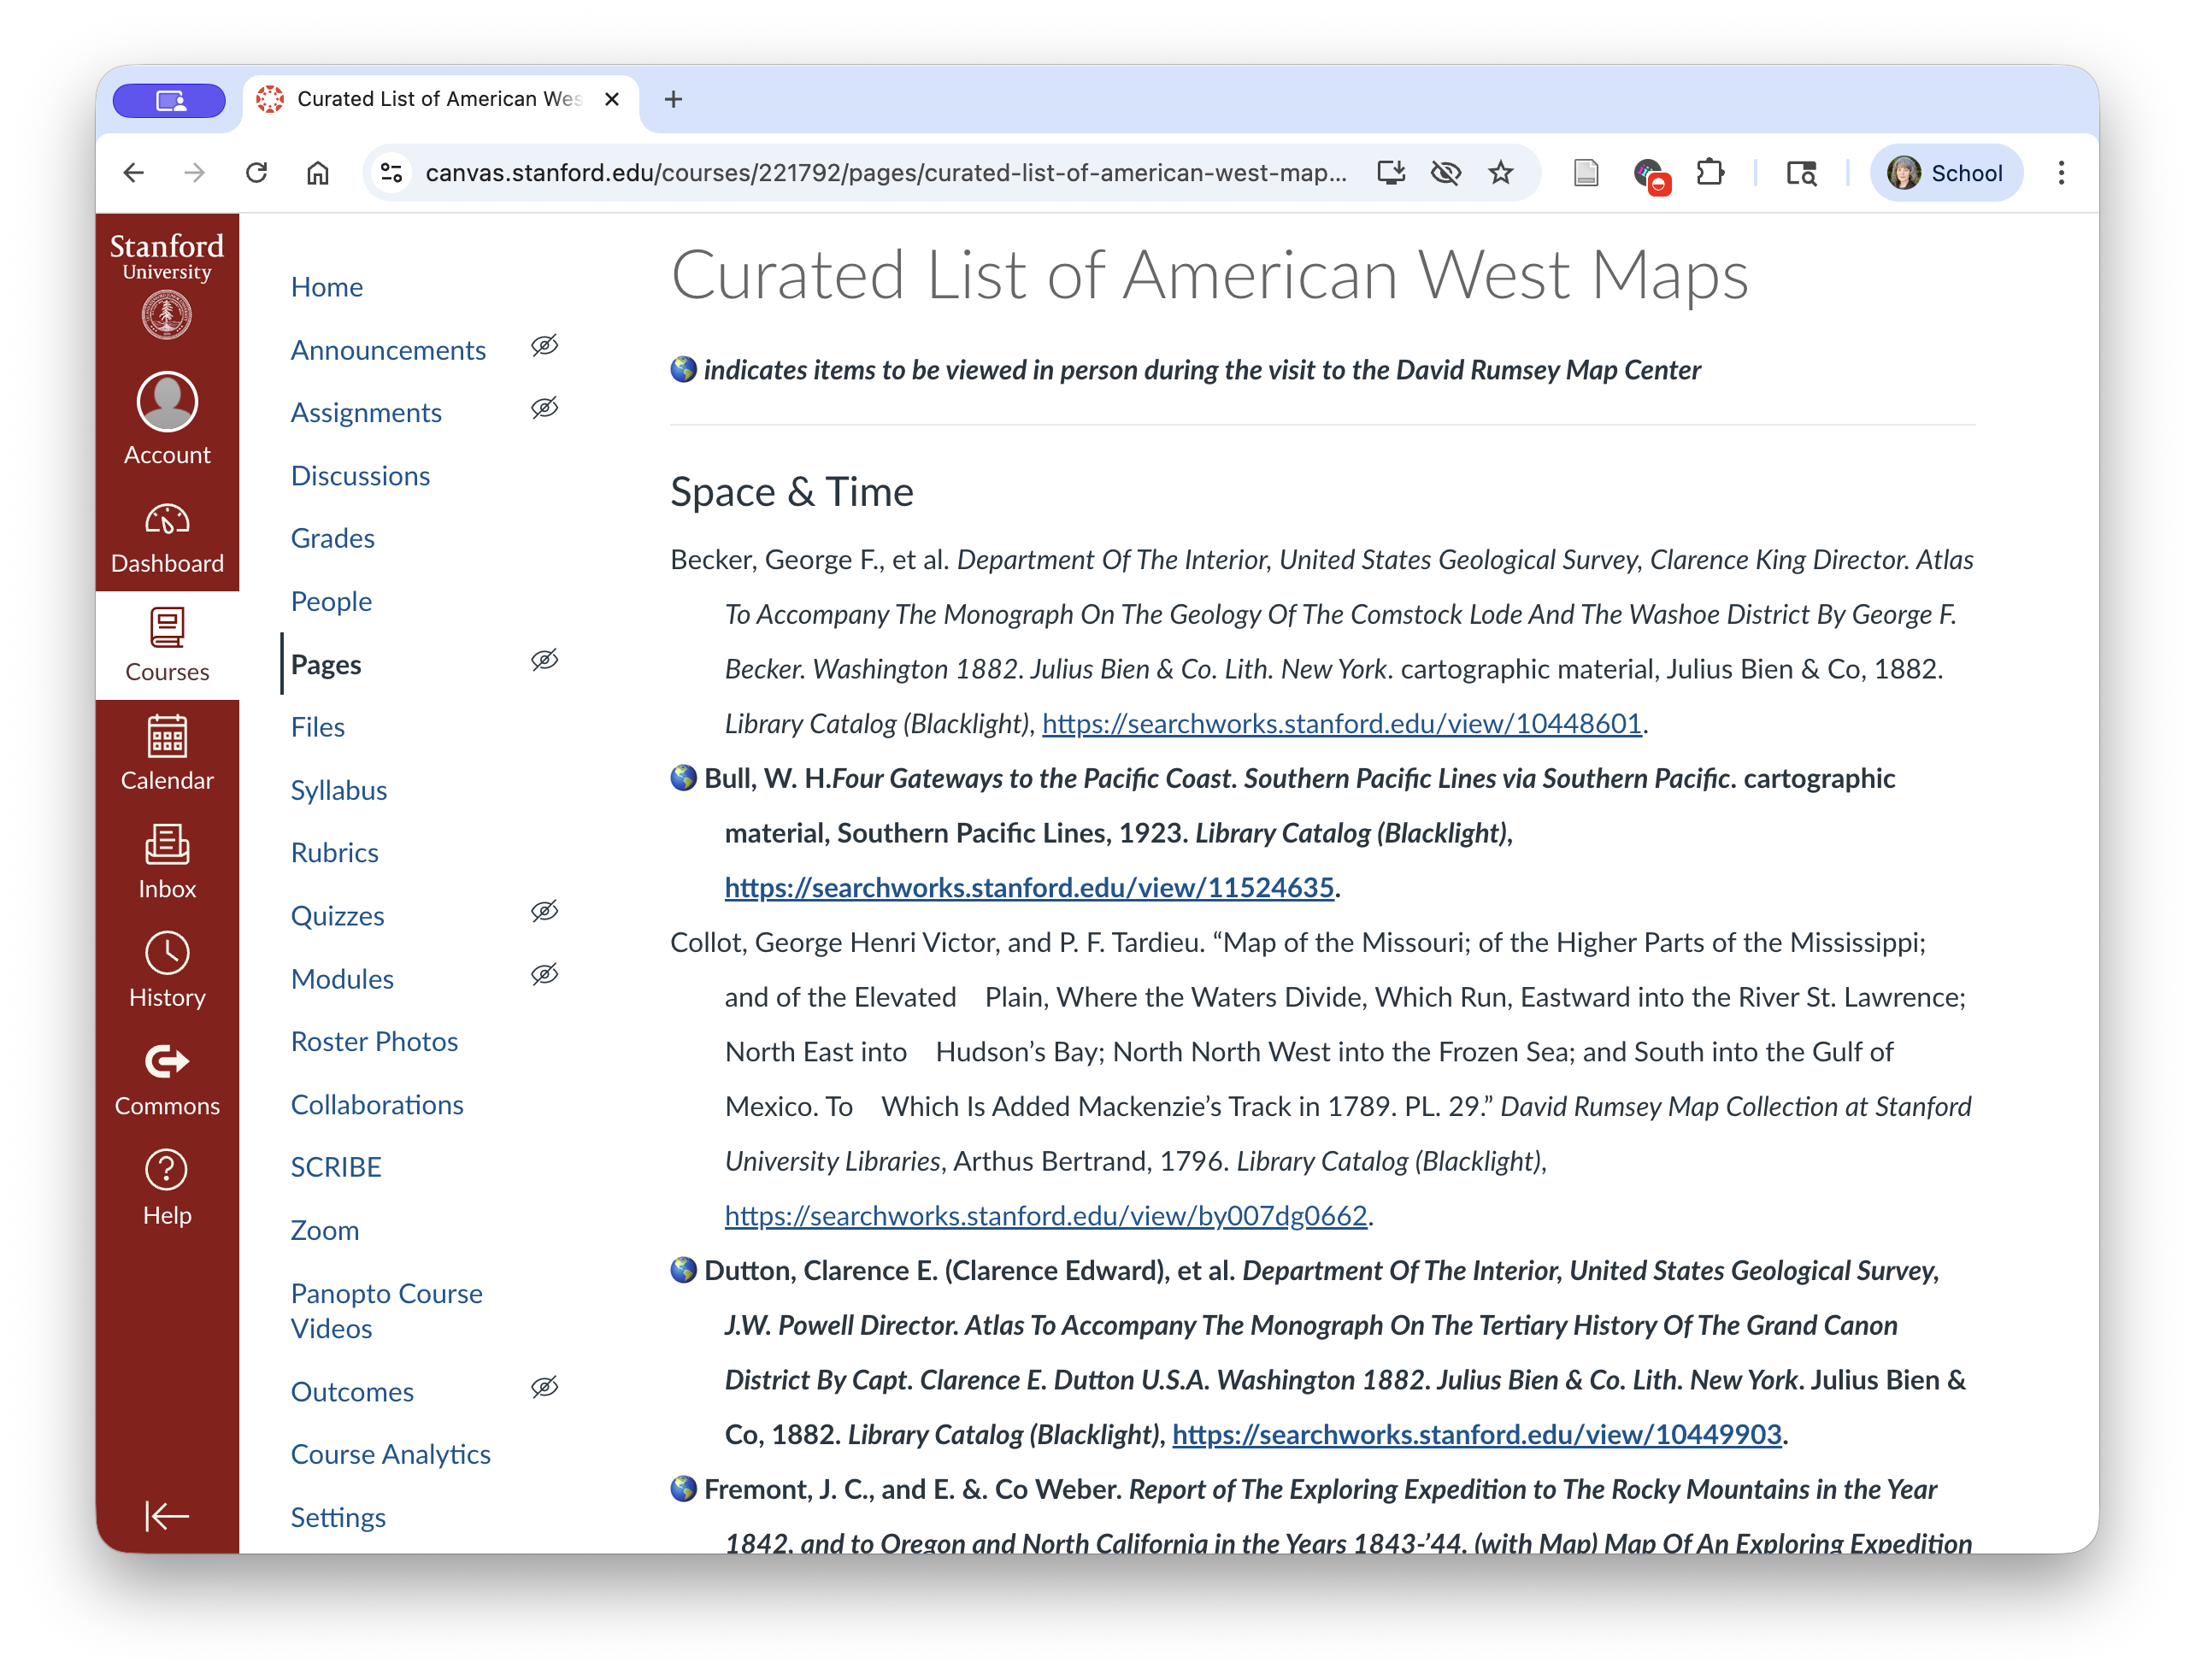The width and height of the screenshot is (2195, 1680).
Task: Open the Chrome three-dot menu
Action: (x=2061, y=172)
